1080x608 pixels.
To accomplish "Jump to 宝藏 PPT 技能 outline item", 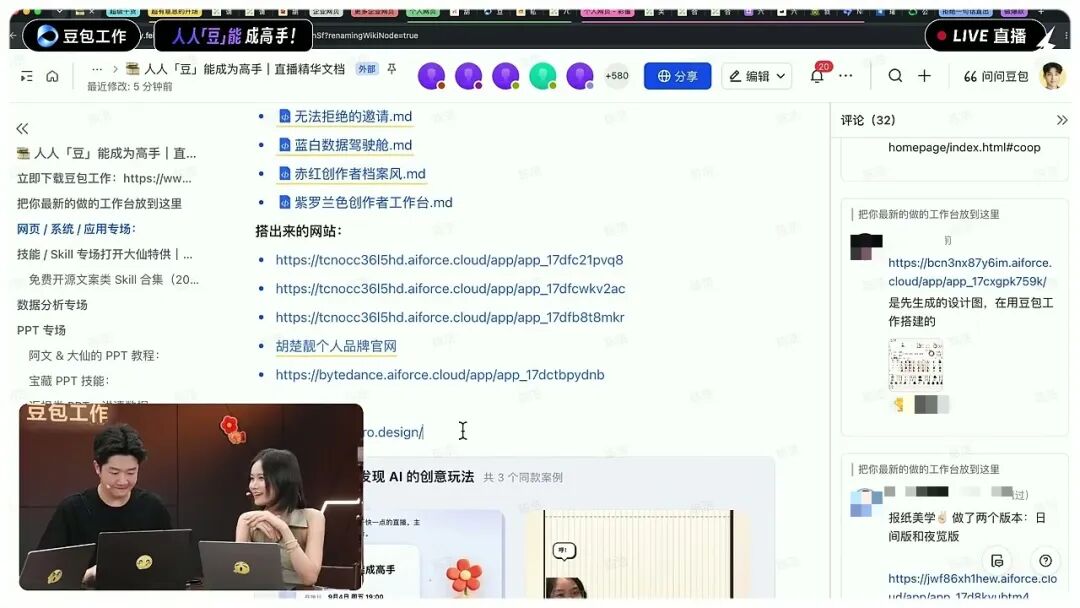I will [x=69, y=381].
